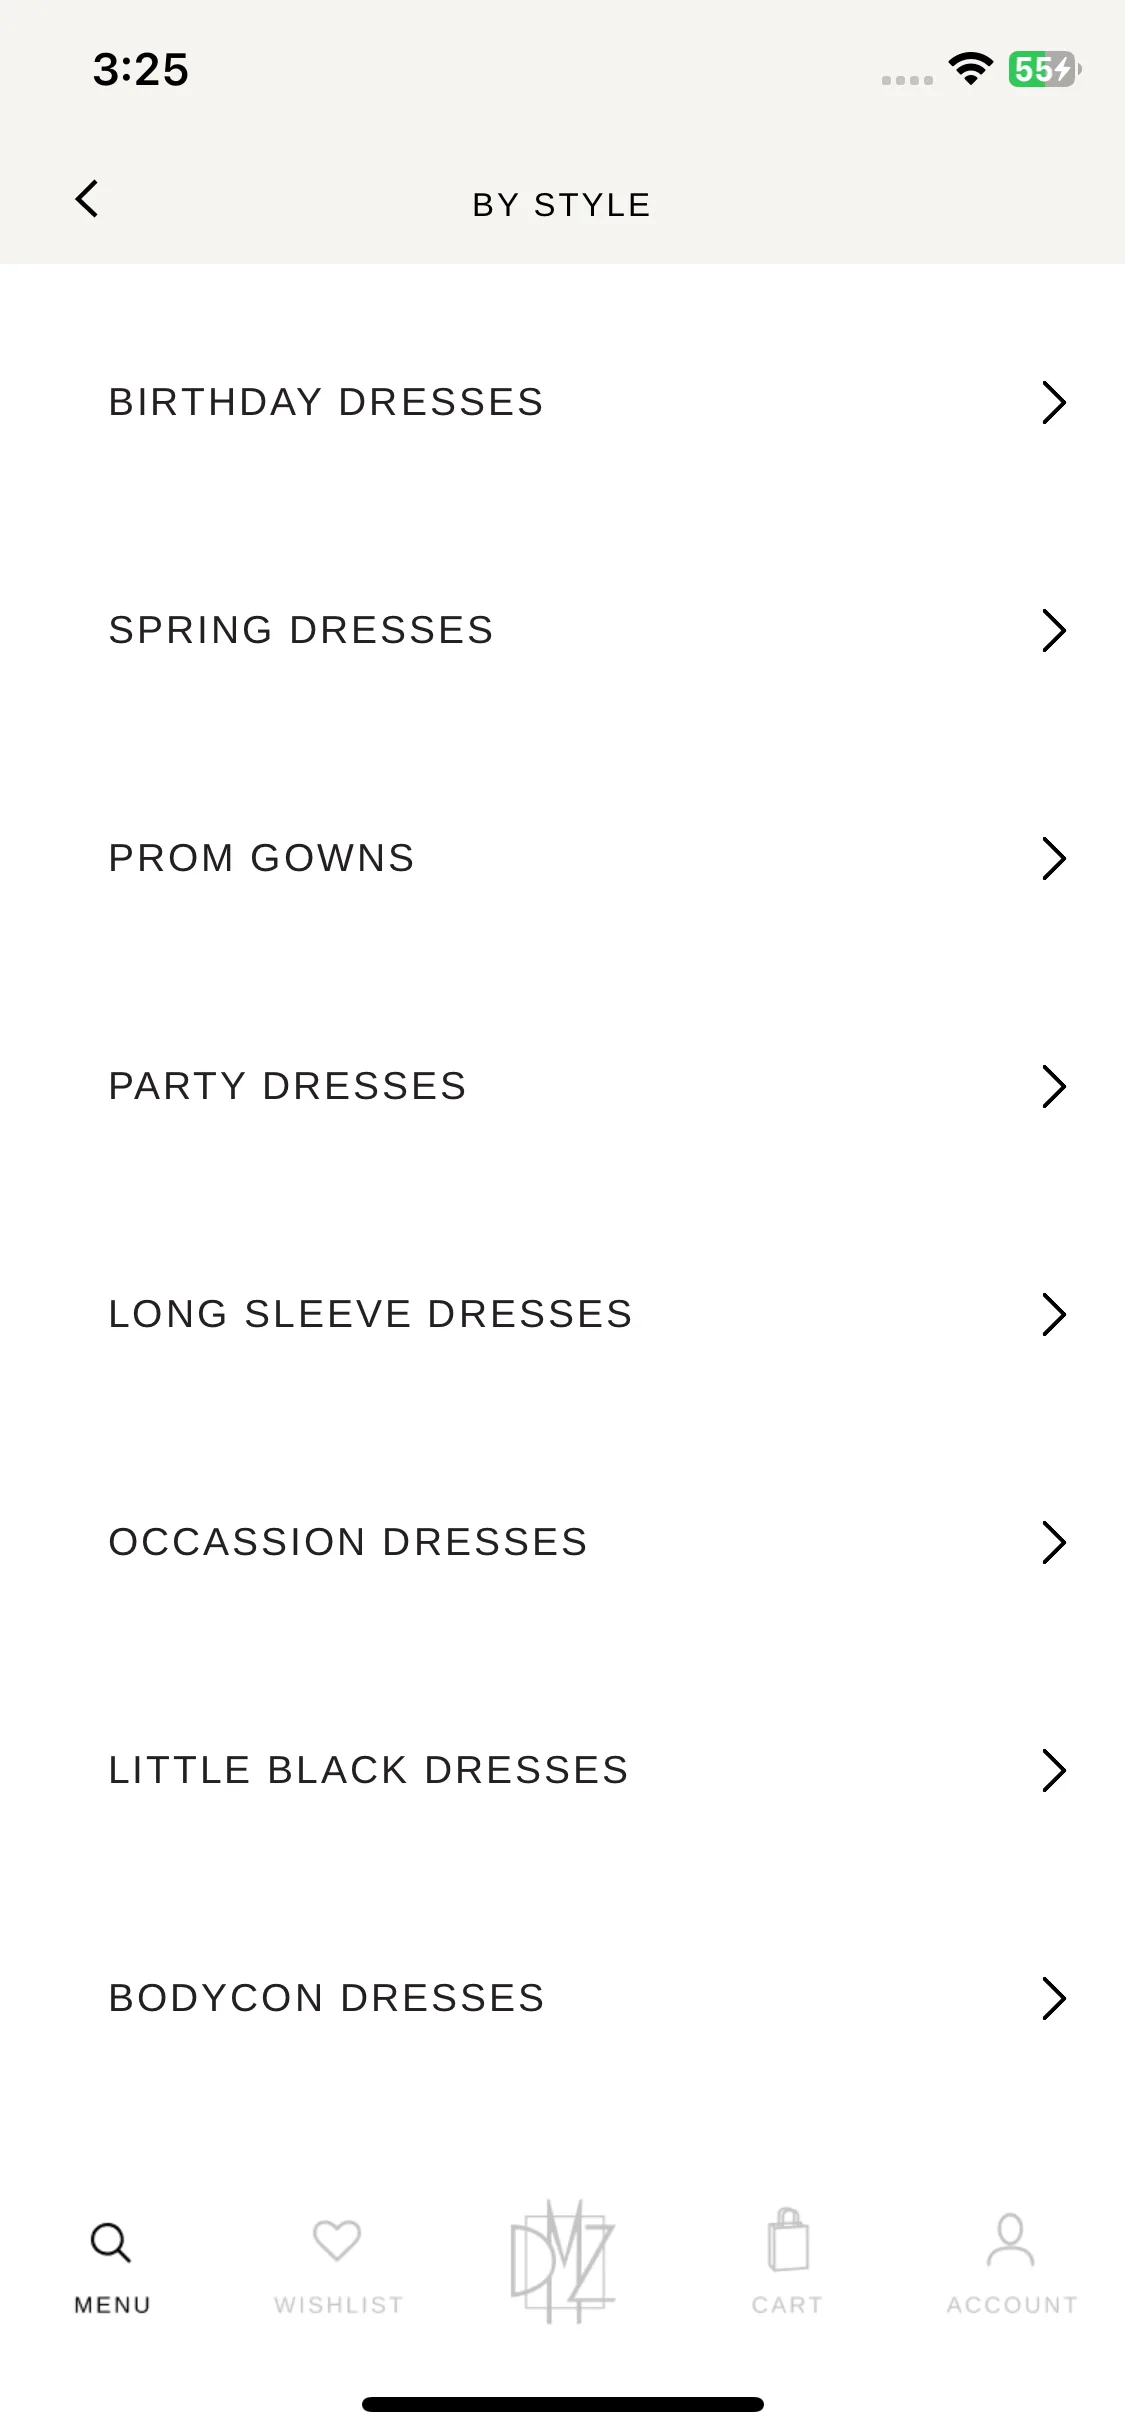
Task: Go back using the header arrow
Action: pyautogui.click(x=87, y=199)
